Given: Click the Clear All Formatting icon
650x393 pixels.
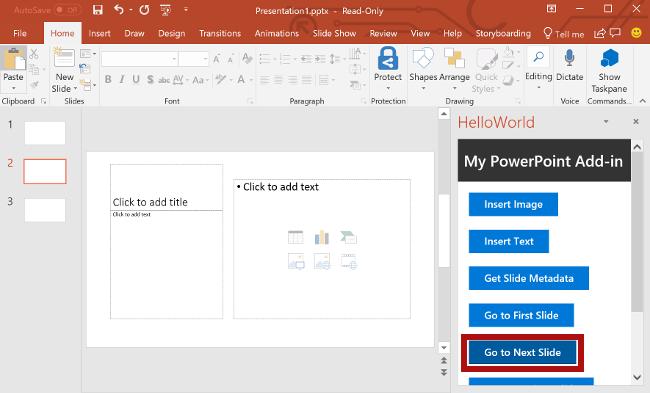Looking at the screenshot, I should 247,58.
